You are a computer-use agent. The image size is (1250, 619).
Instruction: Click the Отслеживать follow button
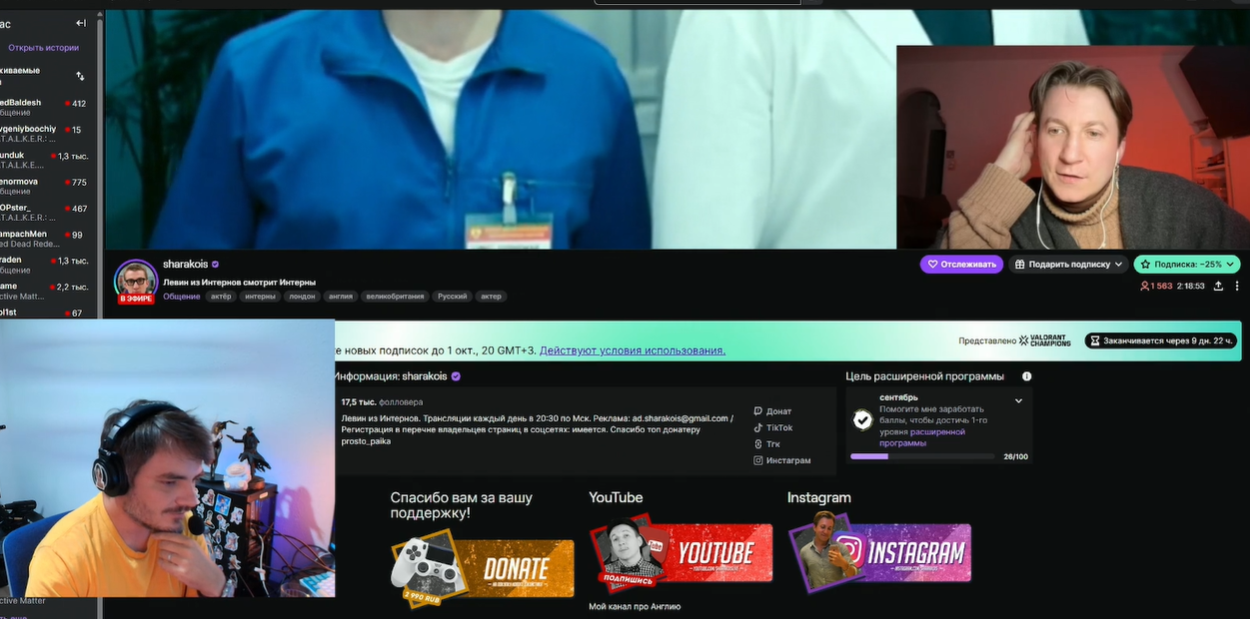coord(961,264)
